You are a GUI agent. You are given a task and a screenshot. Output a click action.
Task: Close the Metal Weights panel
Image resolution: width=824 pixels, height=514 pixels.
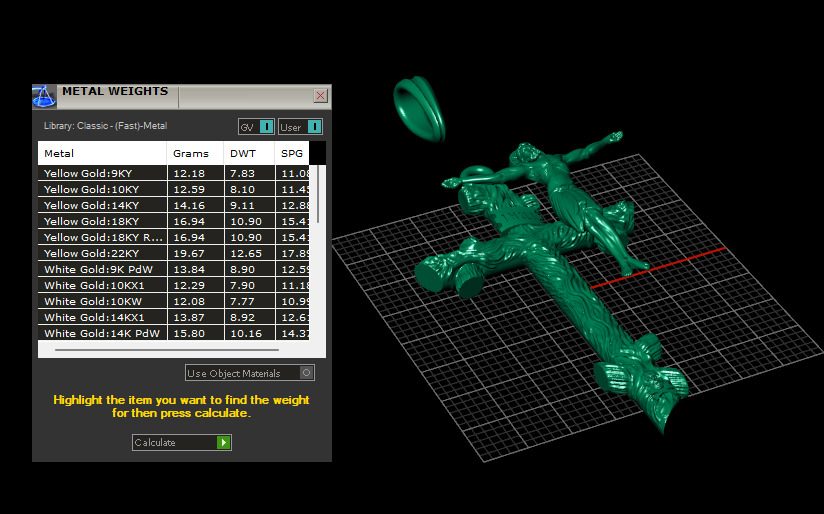321,96
